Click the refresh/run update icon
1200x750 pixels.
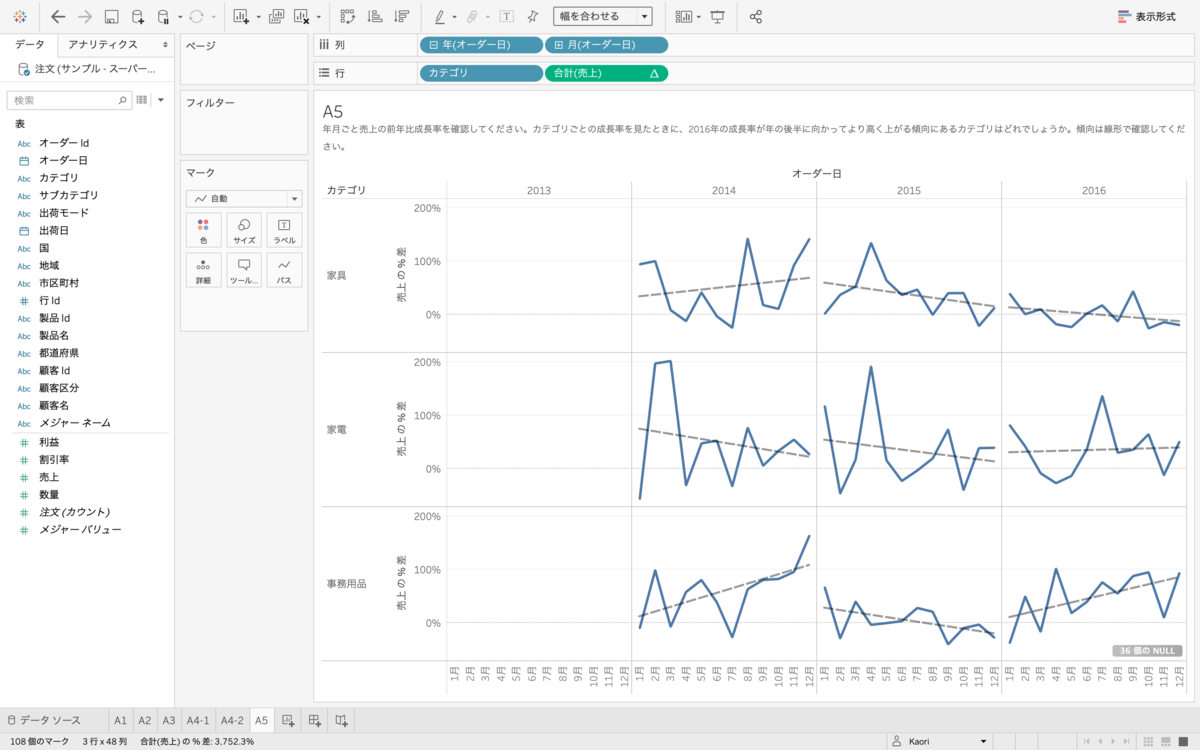[196, 16]
